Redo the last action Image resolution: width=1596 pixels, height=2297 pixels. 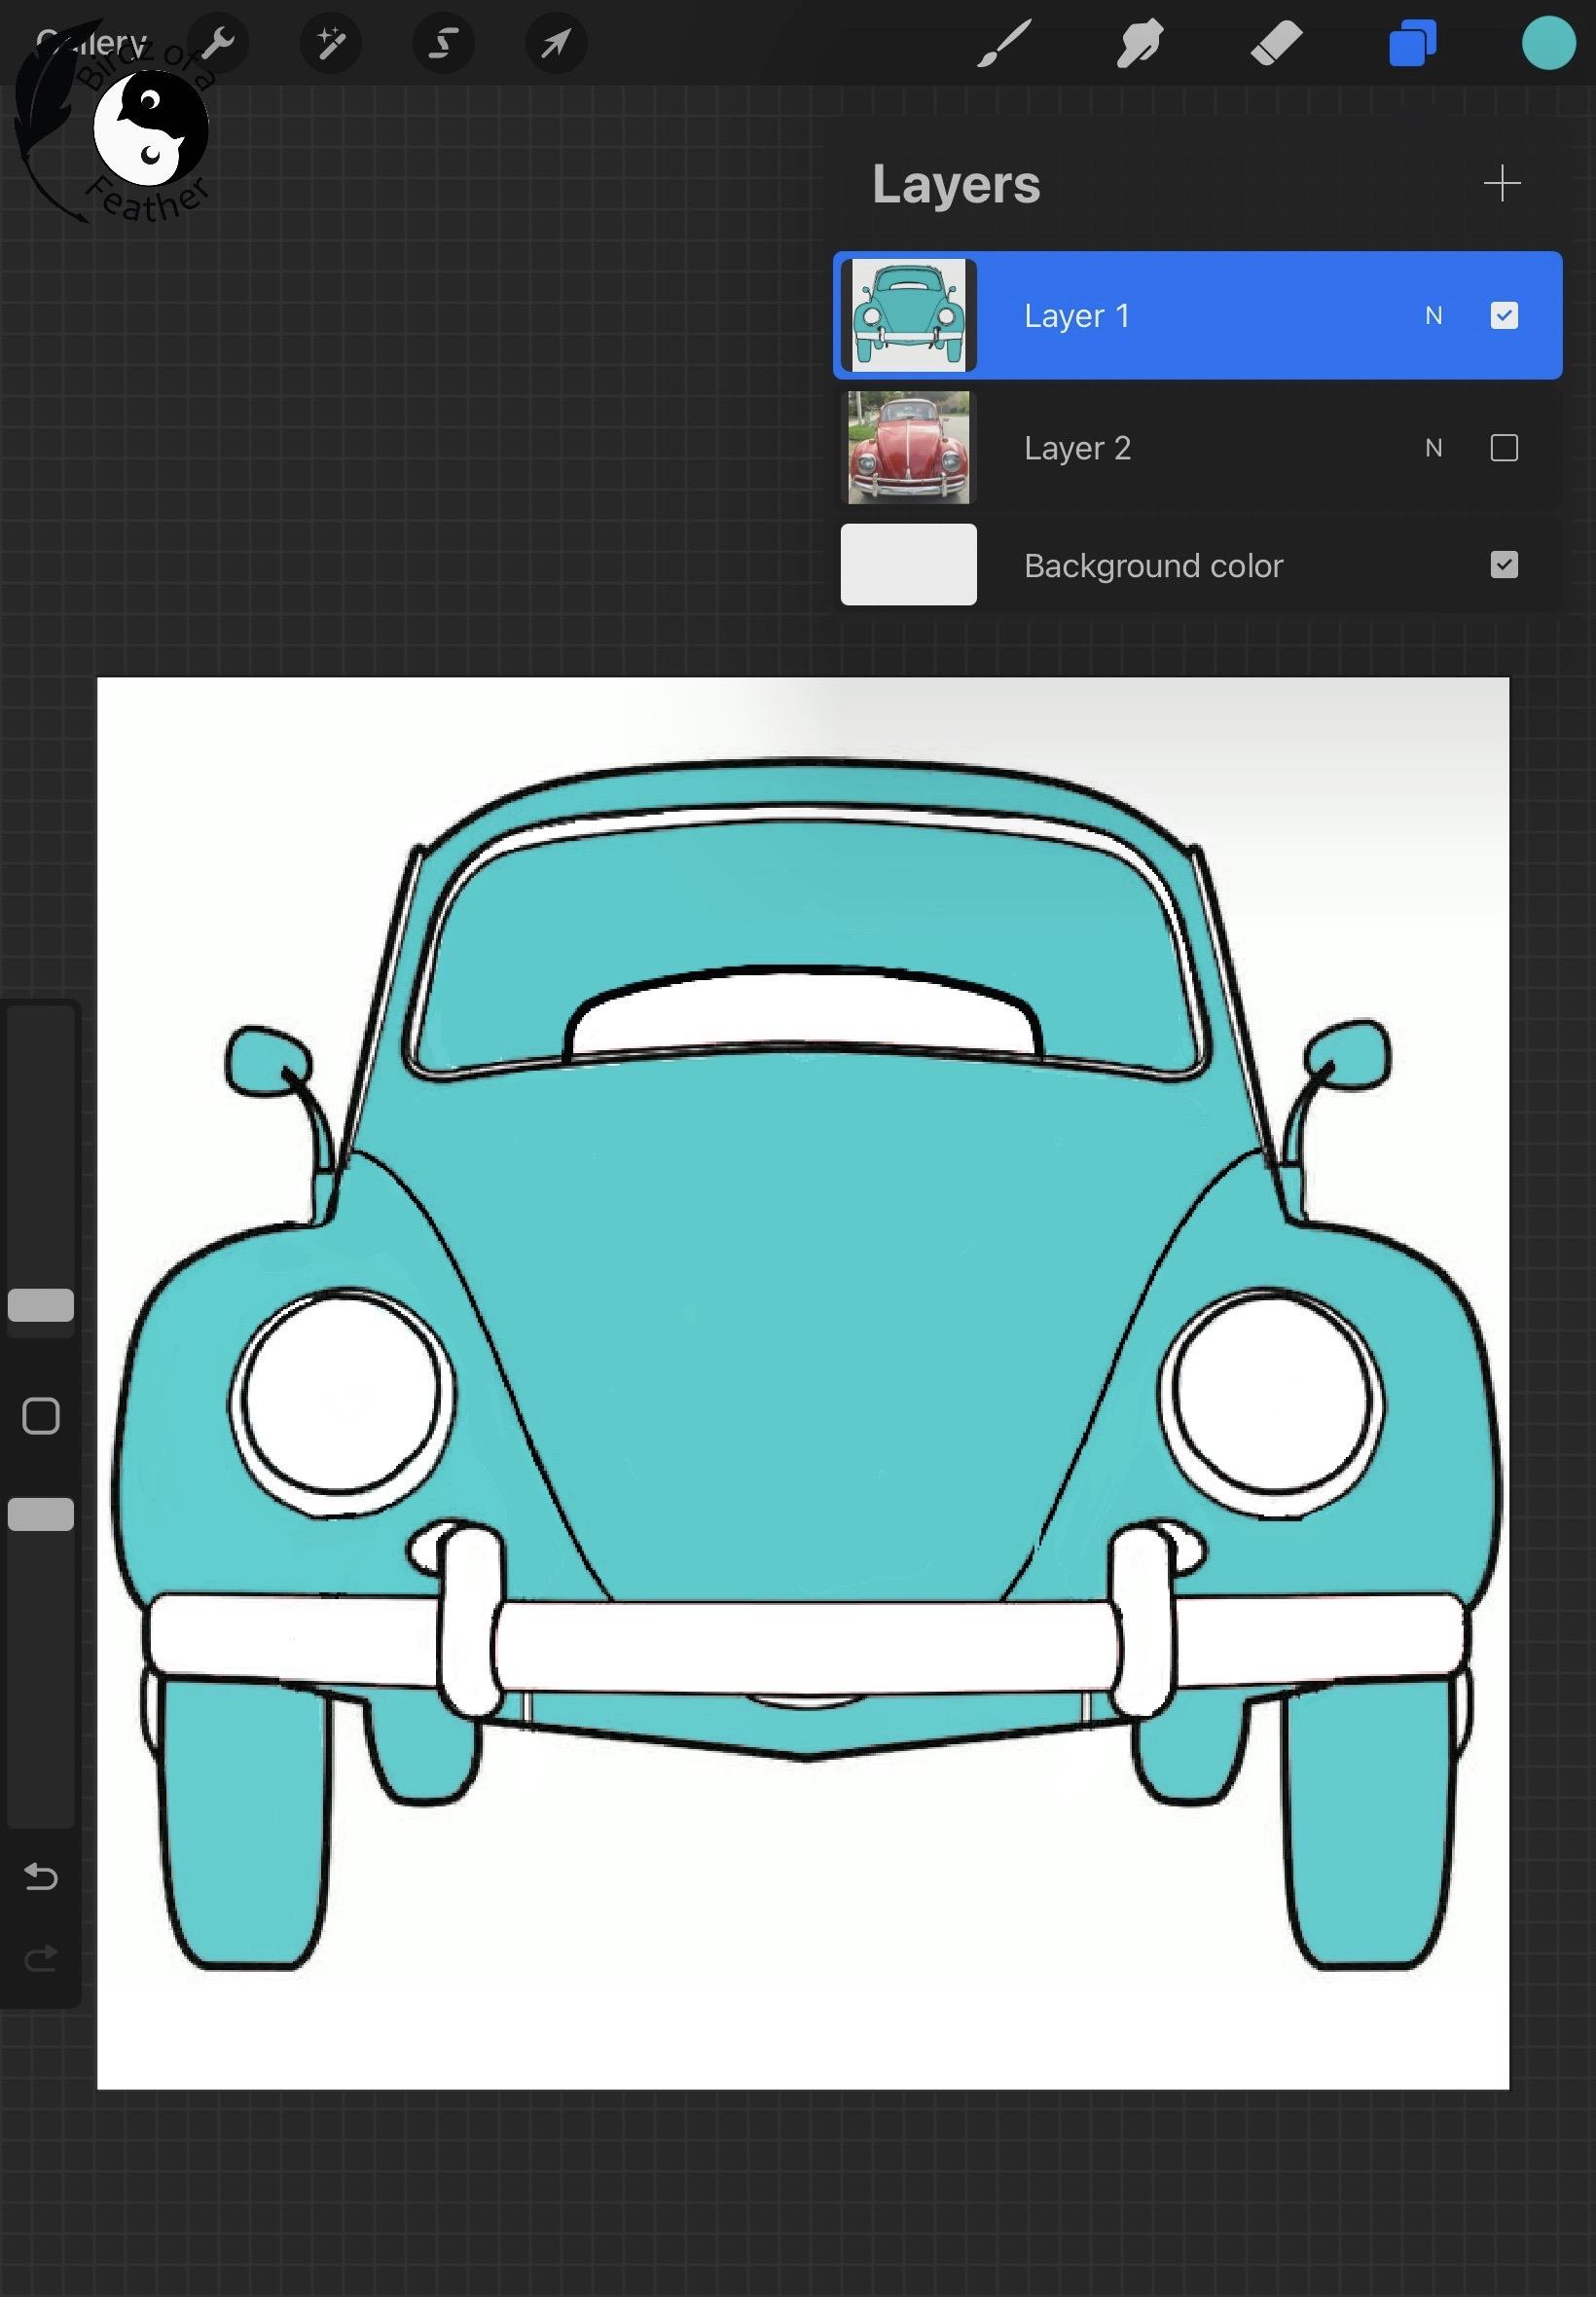41,1958
